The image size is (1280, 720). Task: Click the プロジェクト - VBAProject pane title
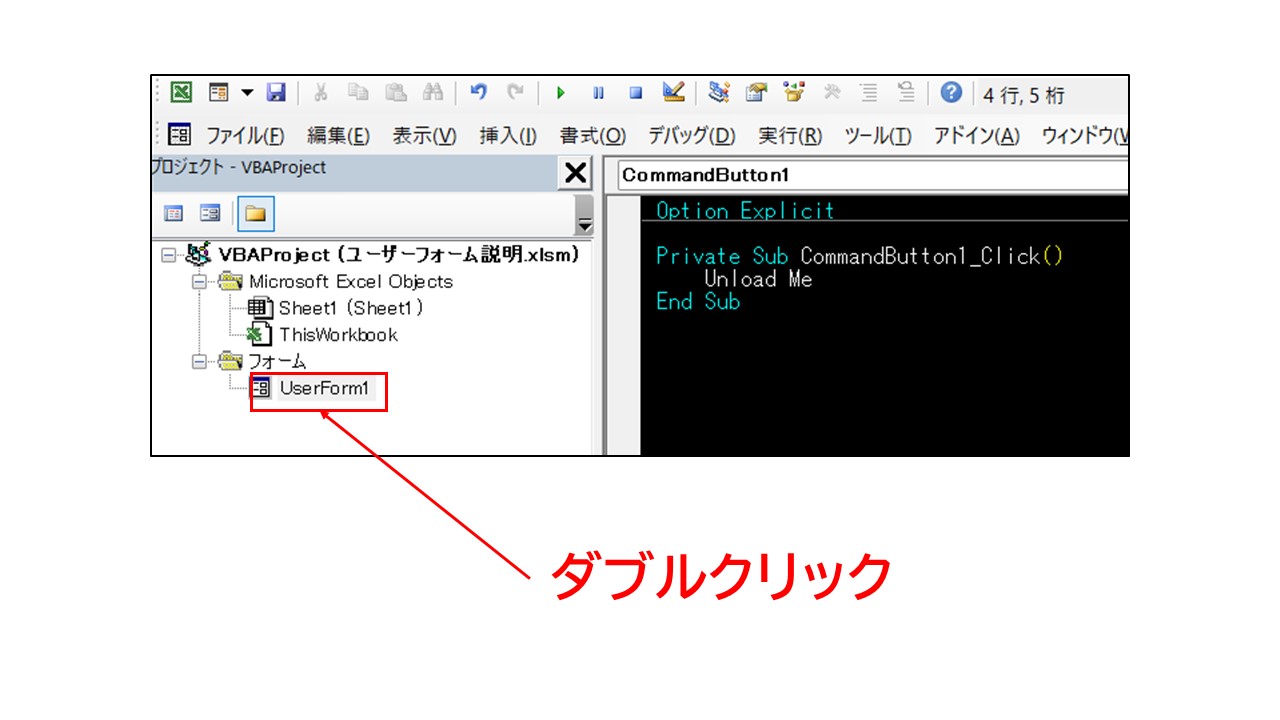[x=239, y=168]
